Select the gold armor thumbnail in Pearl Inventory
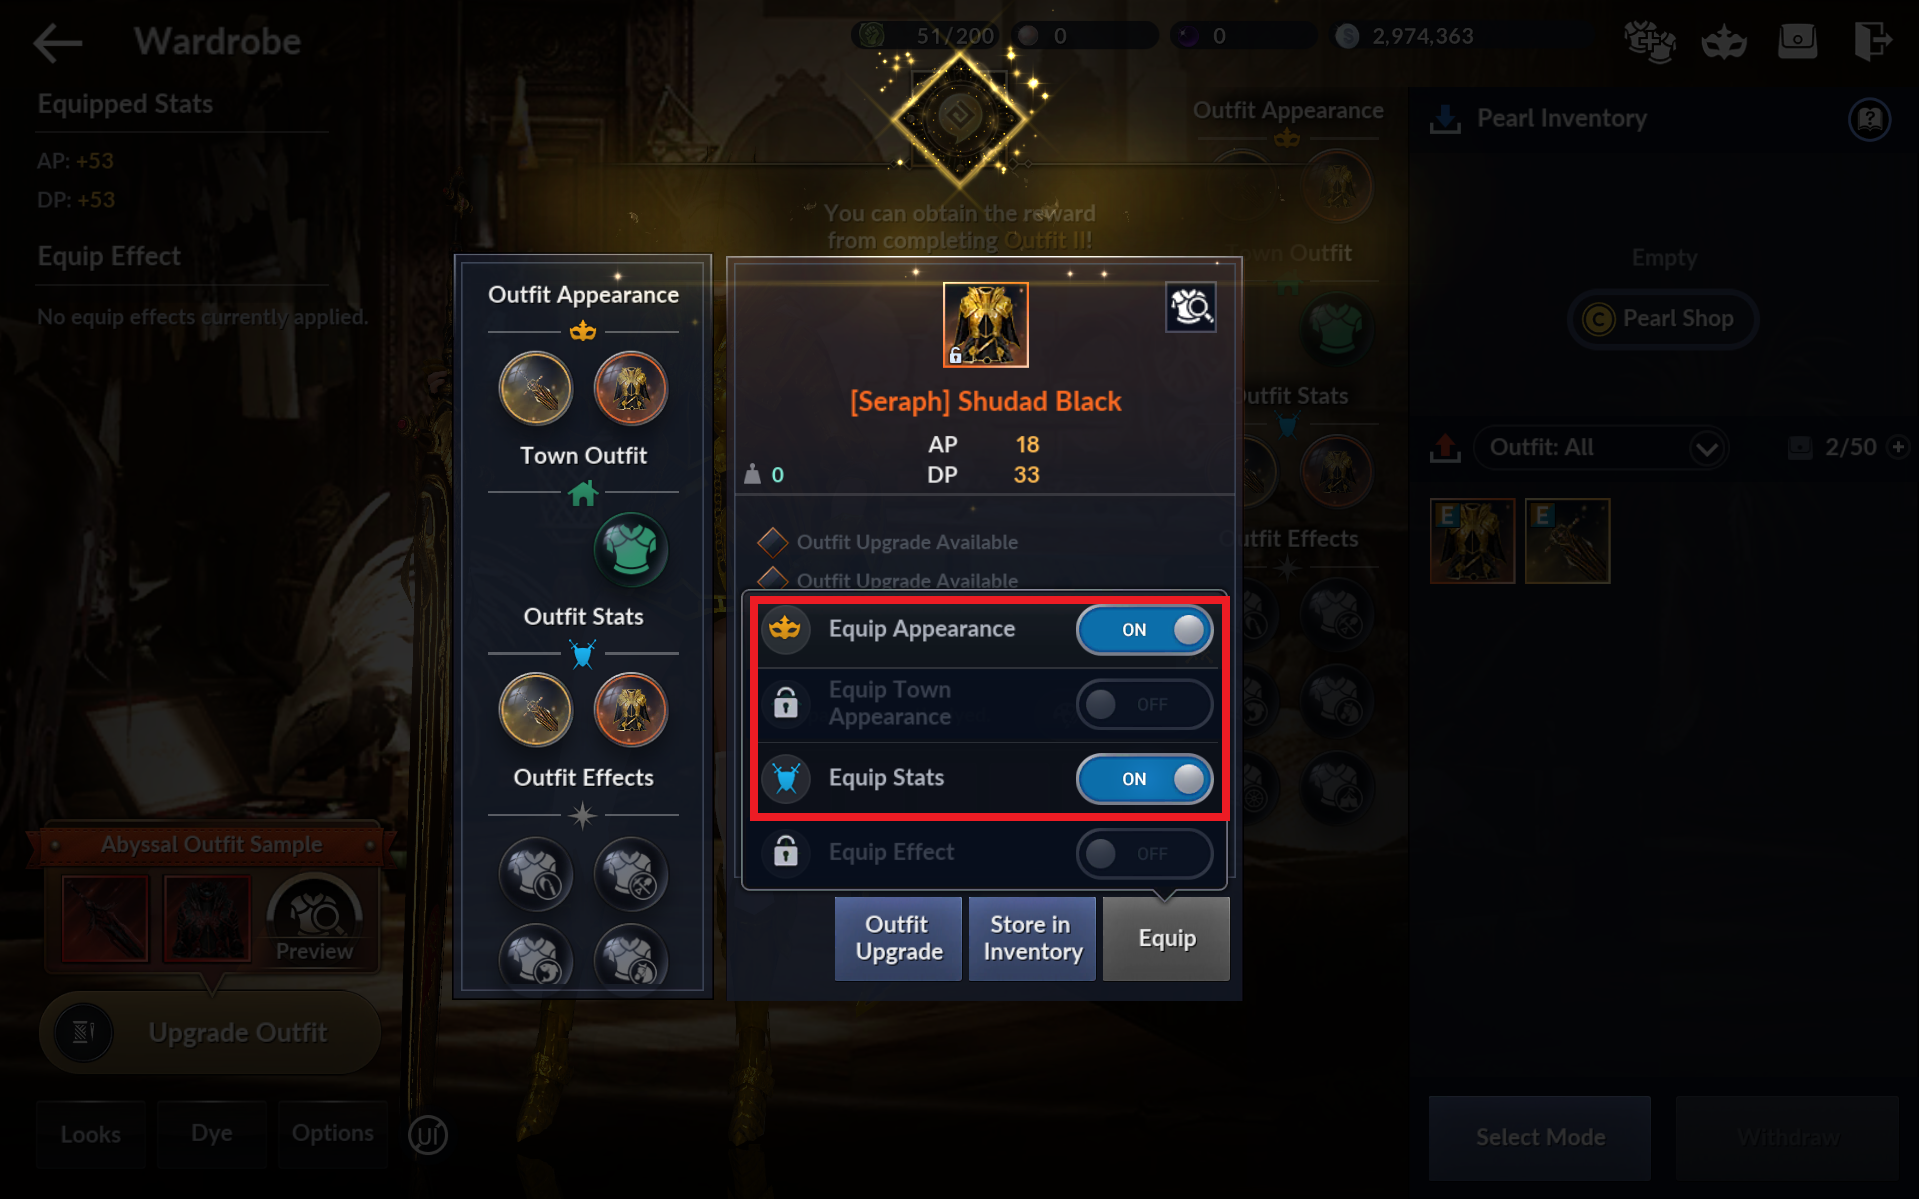 1472,541
